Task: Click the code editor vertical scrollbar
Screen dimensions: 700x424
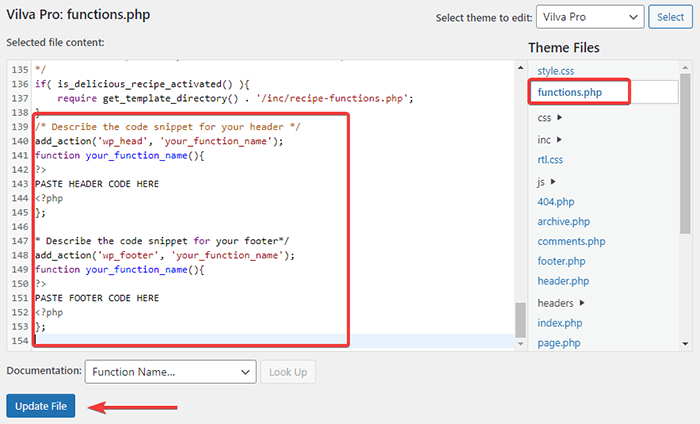Action: 519,319
